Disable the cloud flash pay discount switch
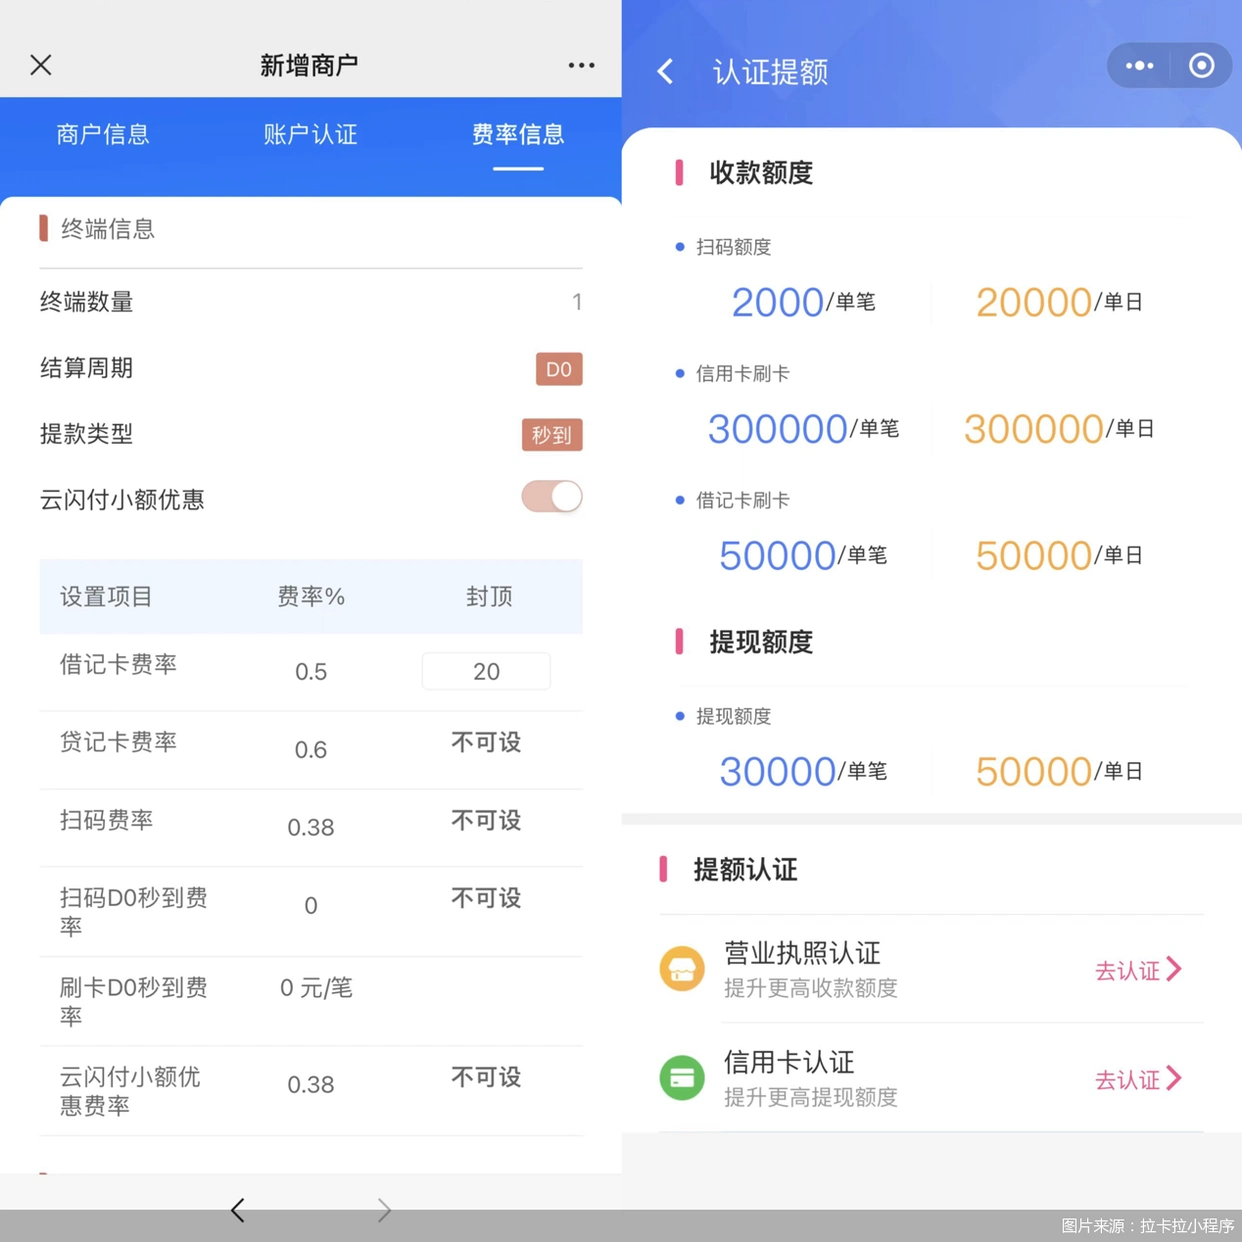Screen dimensions: 1242x1242 click(x=551, y=497)
